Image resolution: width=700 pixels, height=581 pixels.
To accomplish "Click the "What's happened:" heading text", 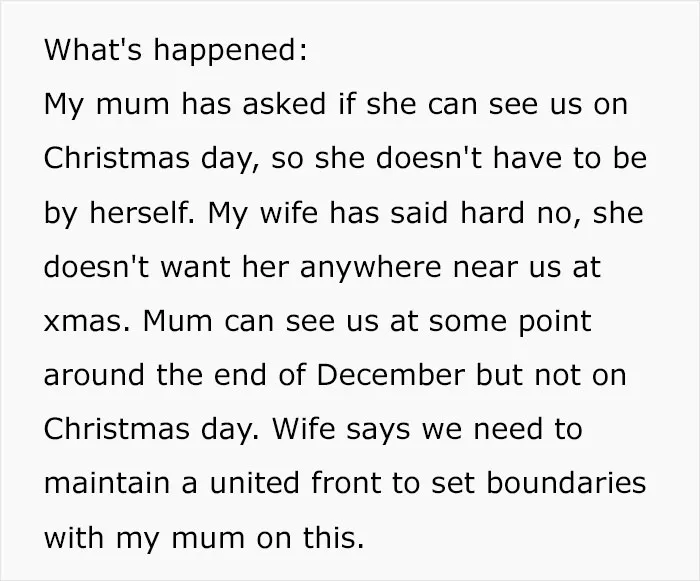I will tap(176, 50).
